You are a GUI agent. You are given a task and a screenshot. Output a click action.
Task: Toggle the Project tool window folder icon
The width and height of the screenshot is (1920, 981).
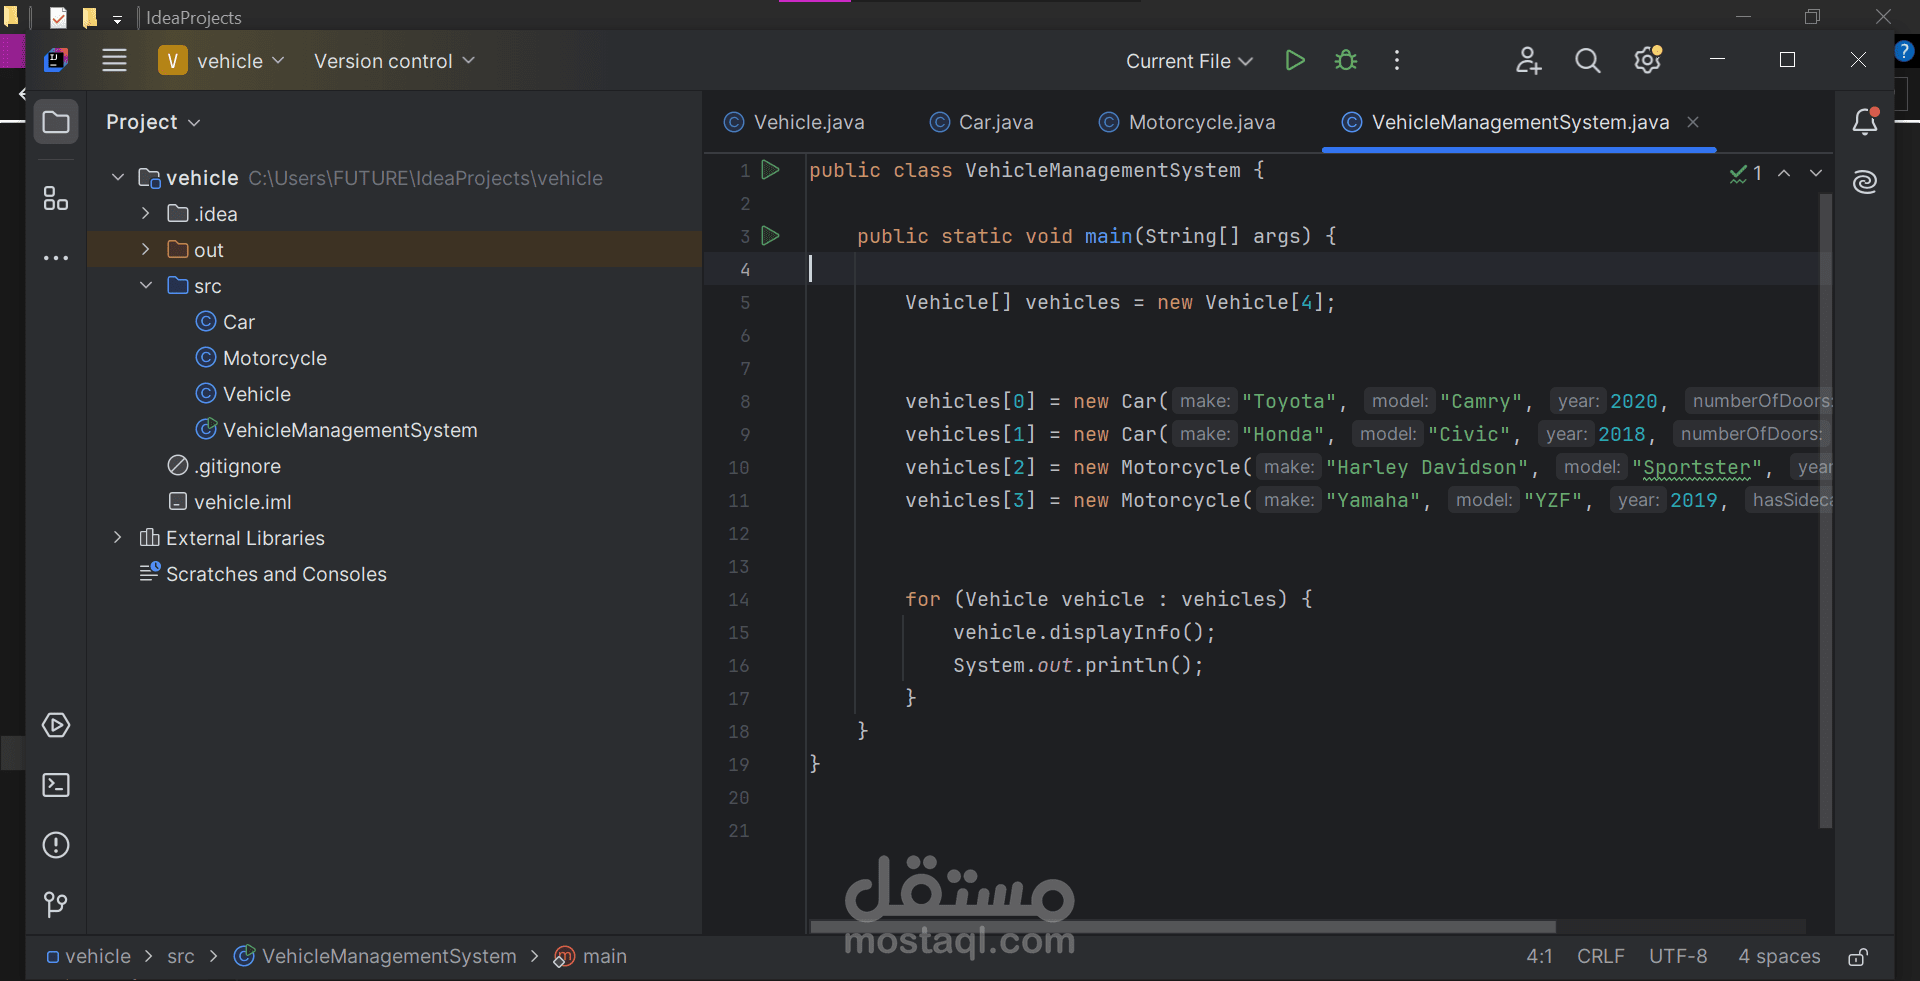[x=56, y=122]
